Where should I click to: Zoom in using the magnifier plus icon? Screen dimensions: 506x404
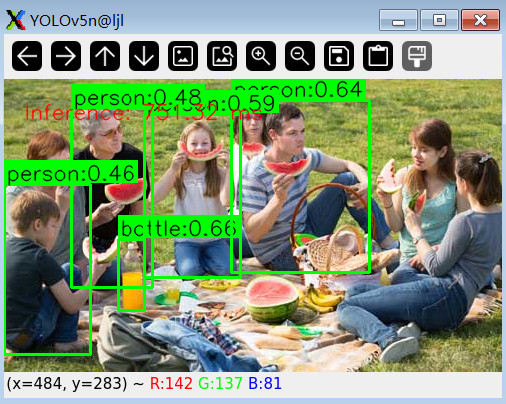(261, 56)
